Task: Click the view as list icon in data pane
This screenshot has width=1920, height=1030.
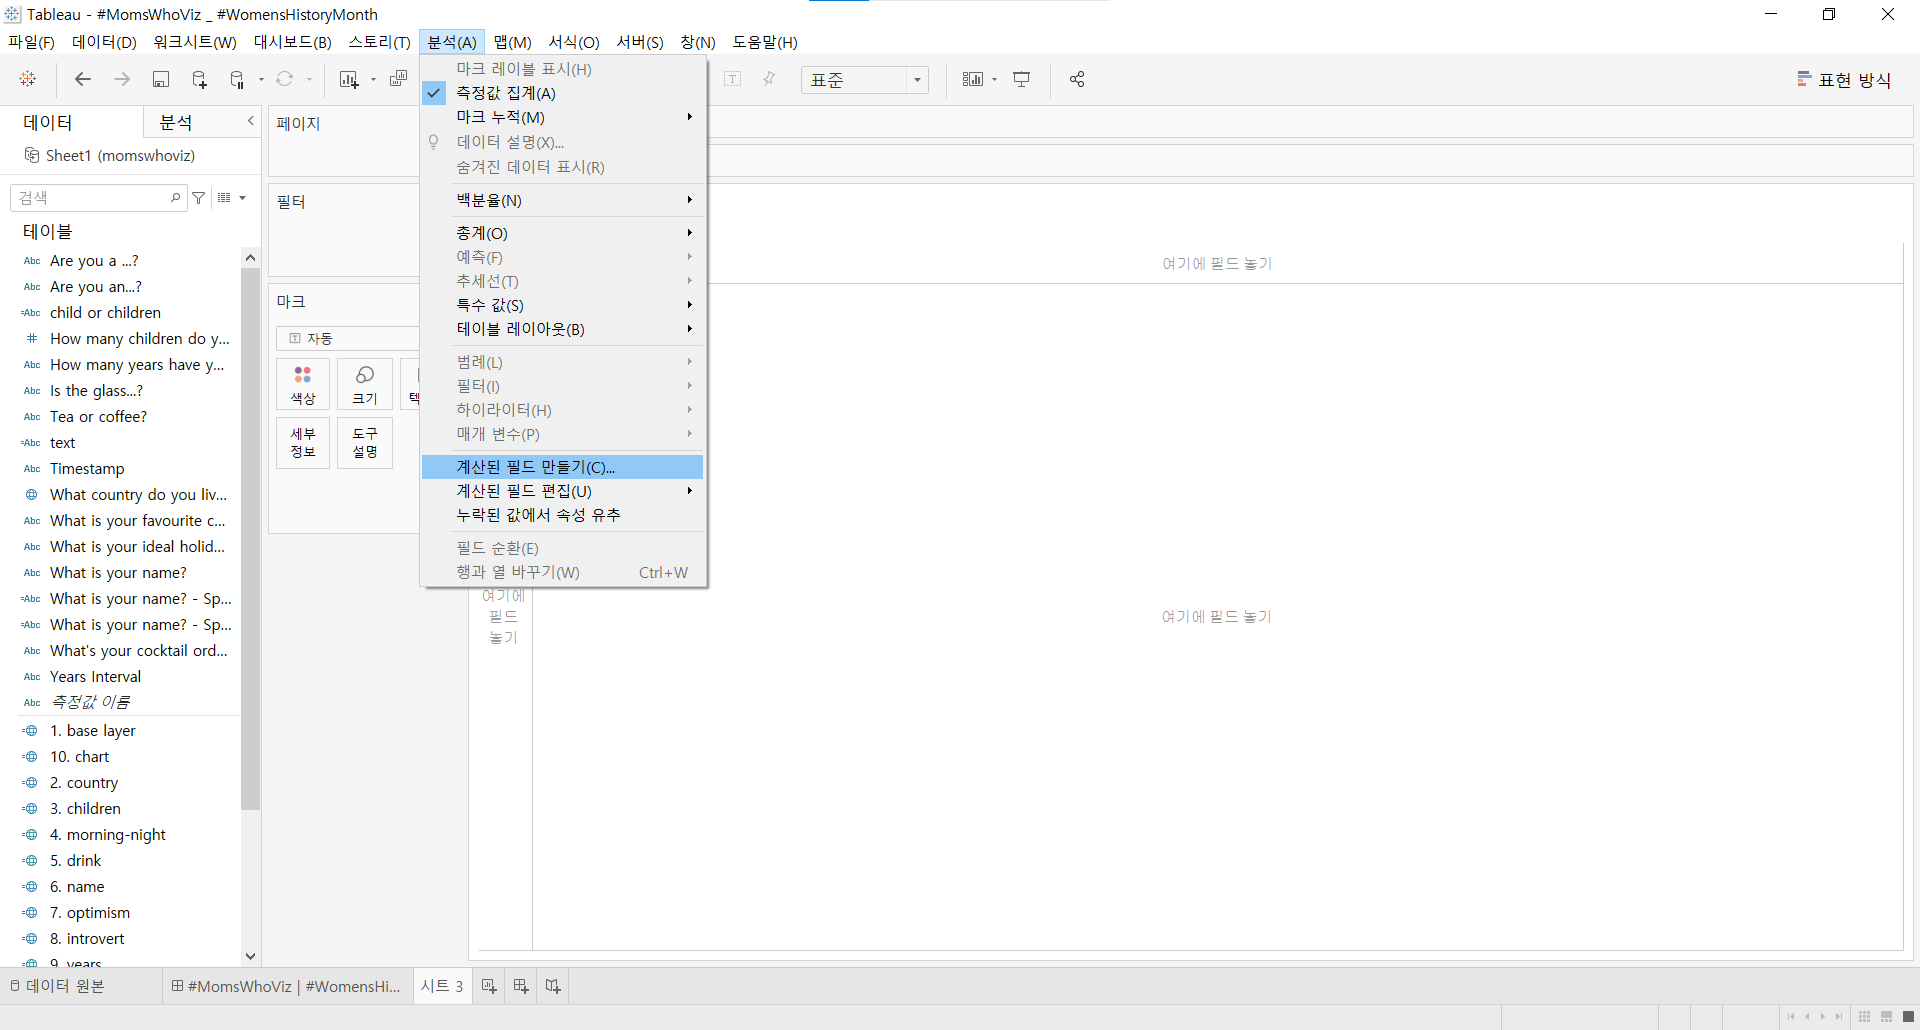Action: [225, 198]
